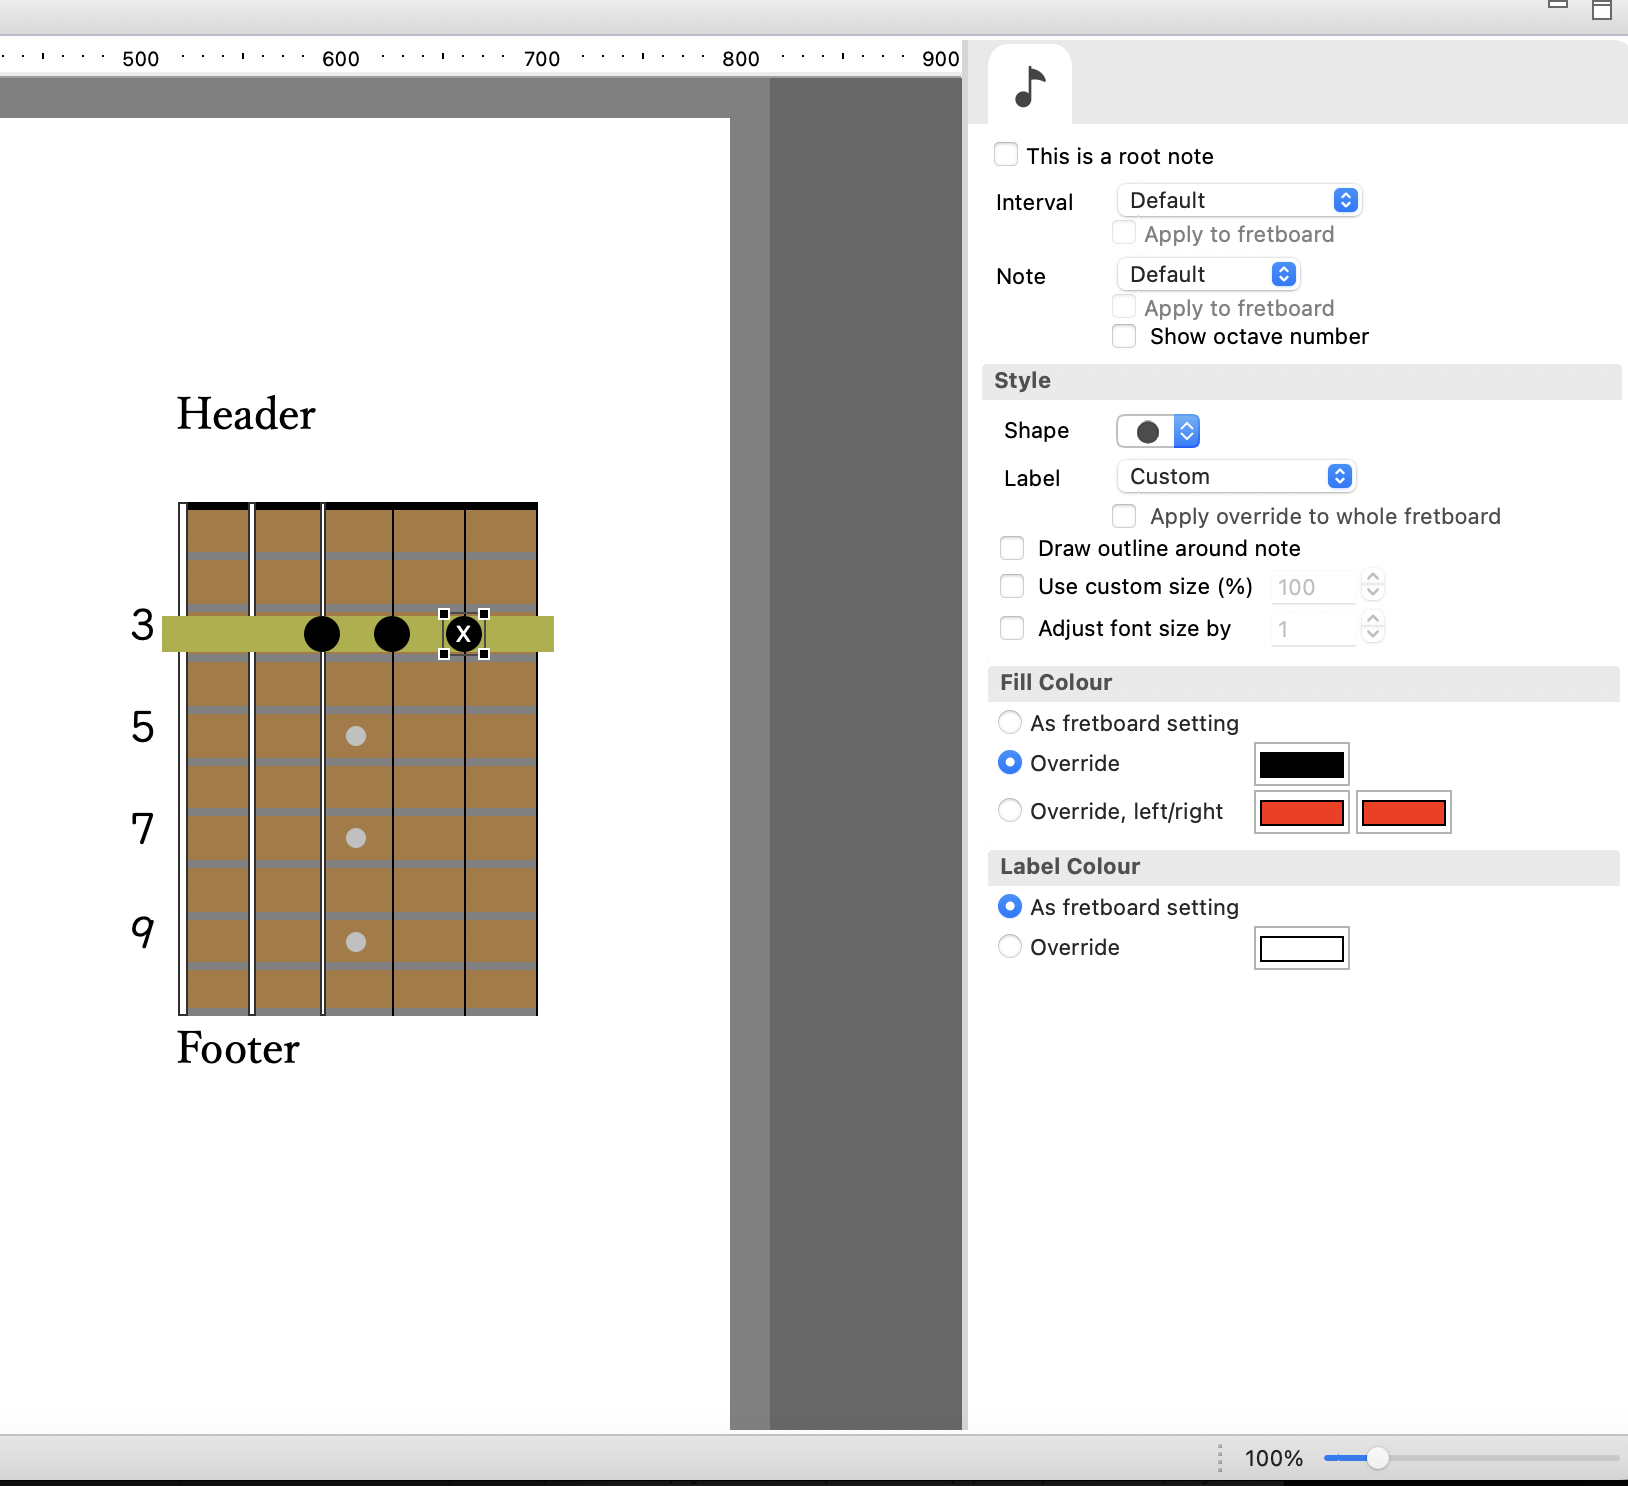Click the fret 5 inlay marker dot
This screenshot has height=1486, width=1628.
coord(356,736)
